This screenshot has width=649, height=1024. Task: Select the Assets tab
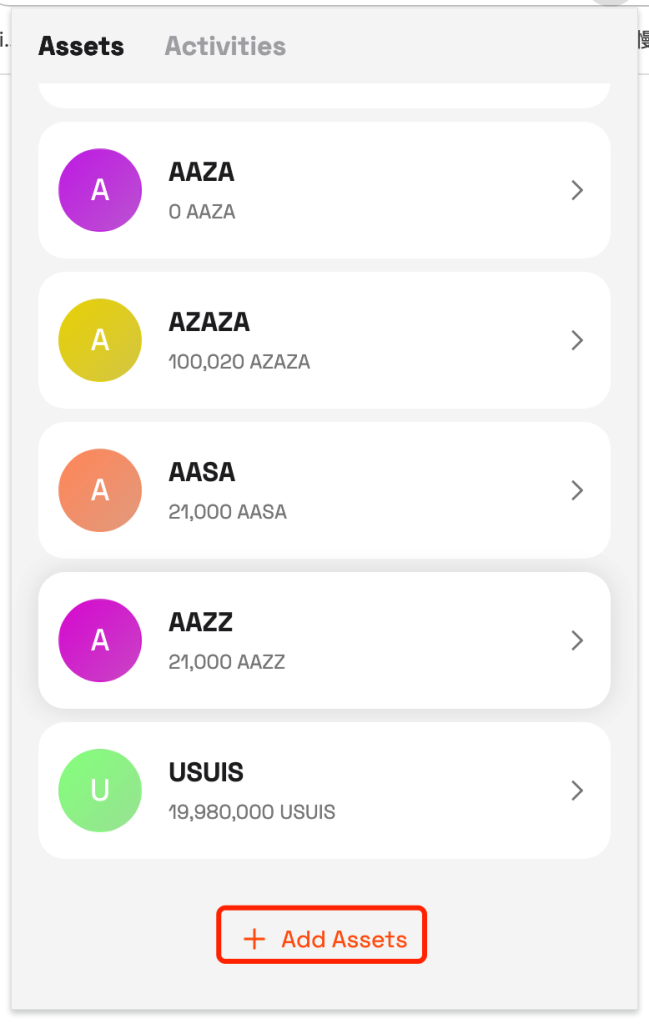[x=81, y=46]
